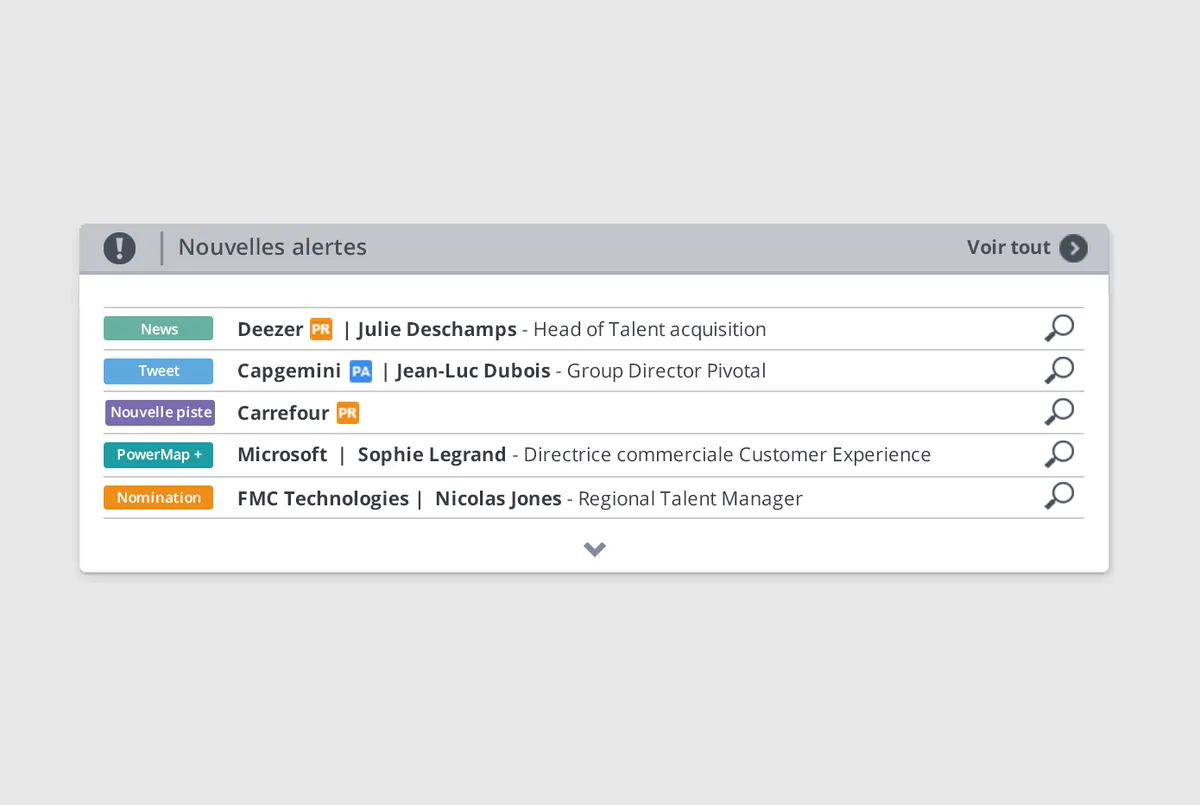Click the orange PR badge next to Deezer
This screenshot has height=805, width=1200.
(x=321, y=329)
